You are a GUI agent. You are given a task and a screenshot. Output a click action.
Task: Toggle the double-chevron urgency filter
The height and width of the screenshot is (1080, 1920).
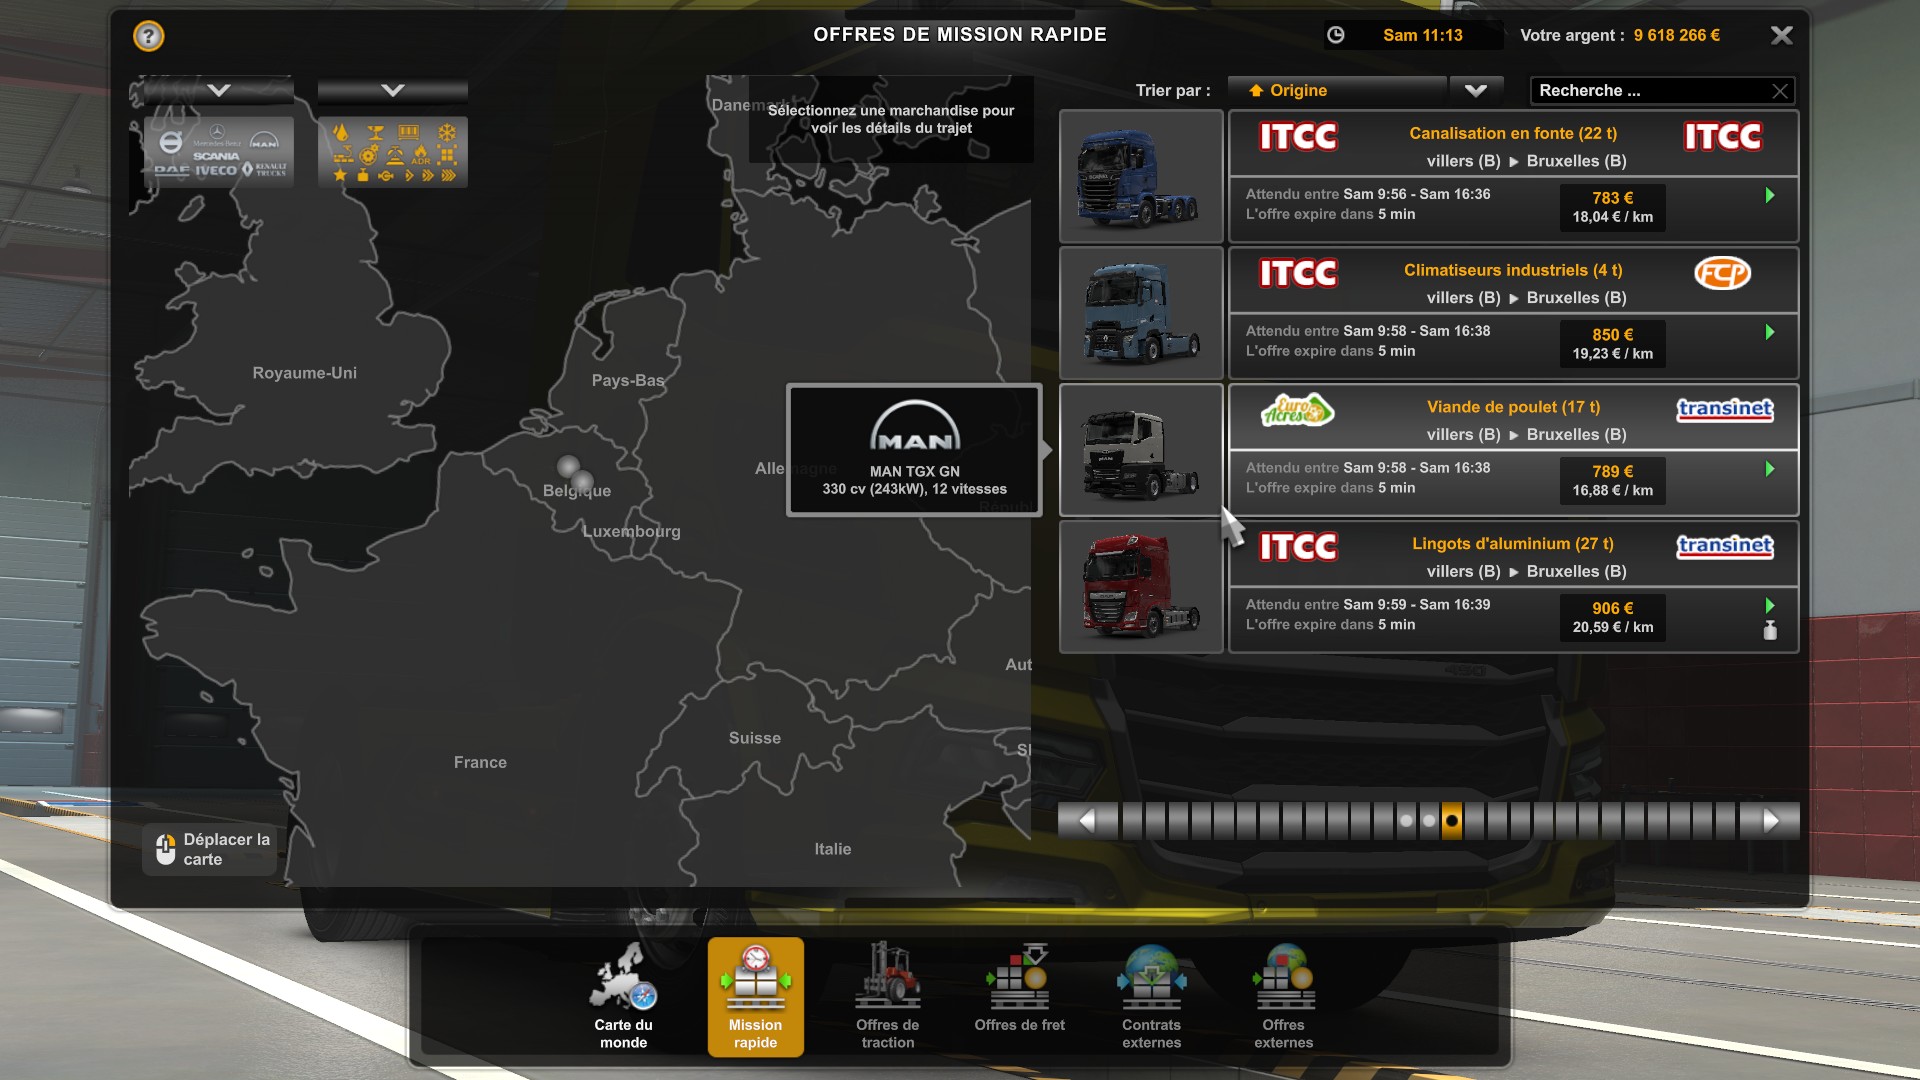[x=428, y=175]
